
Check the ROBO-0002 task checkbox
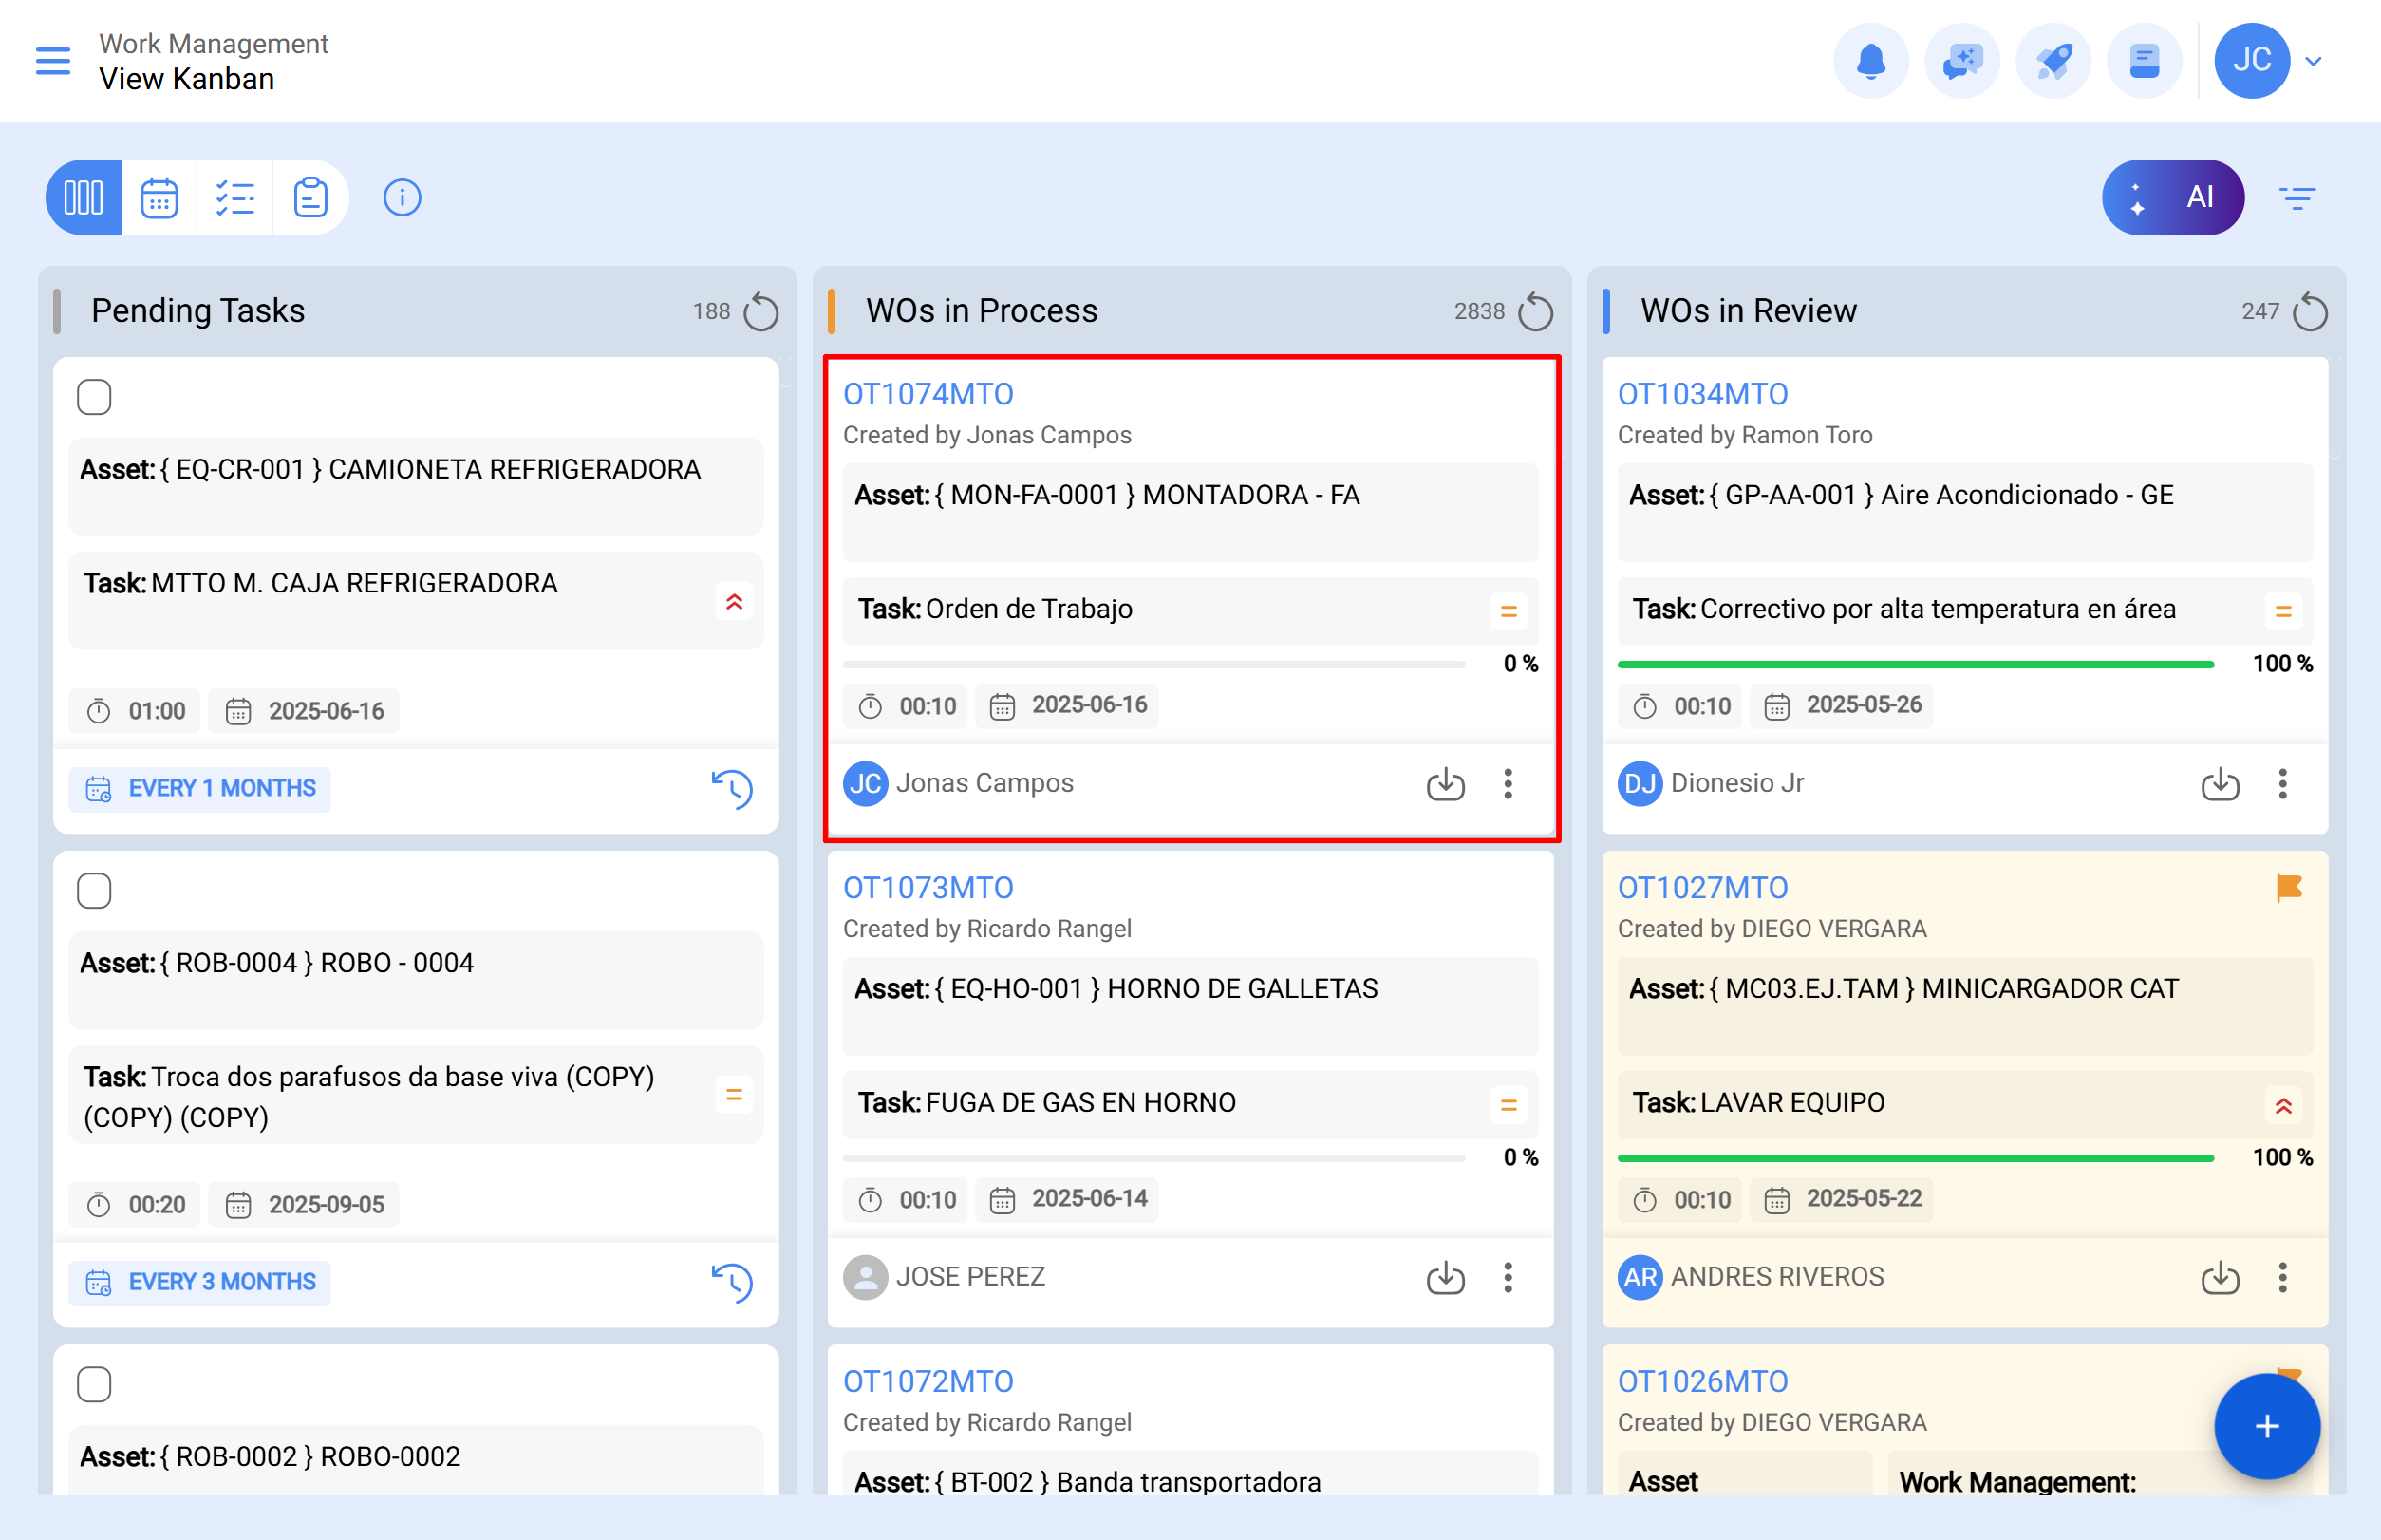tap(94, 1383)
